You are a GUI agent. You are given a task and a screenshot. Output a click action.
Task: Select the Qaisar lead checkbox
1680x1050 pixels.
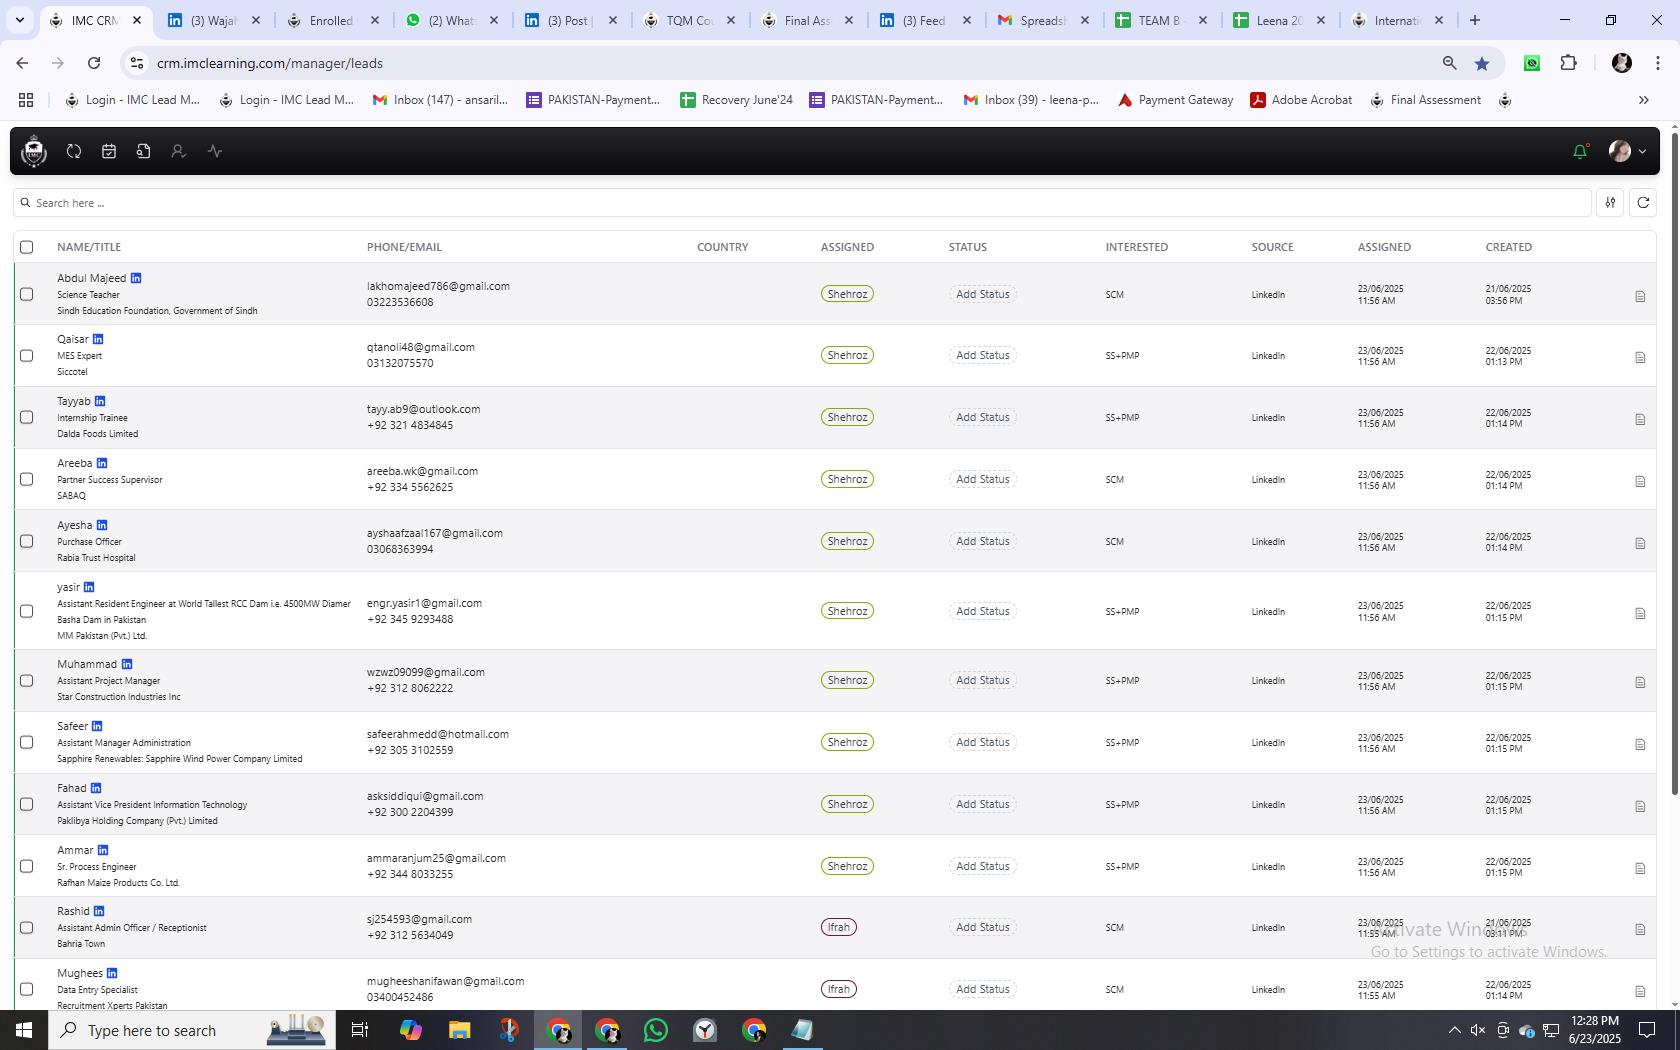click(27, 355)
